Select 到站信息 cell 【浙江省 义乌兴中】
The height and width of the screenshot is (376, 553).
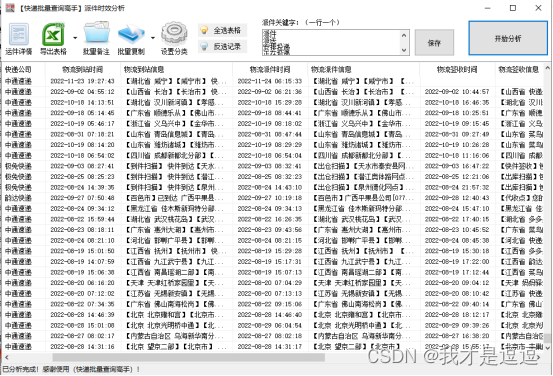[174, 123]
